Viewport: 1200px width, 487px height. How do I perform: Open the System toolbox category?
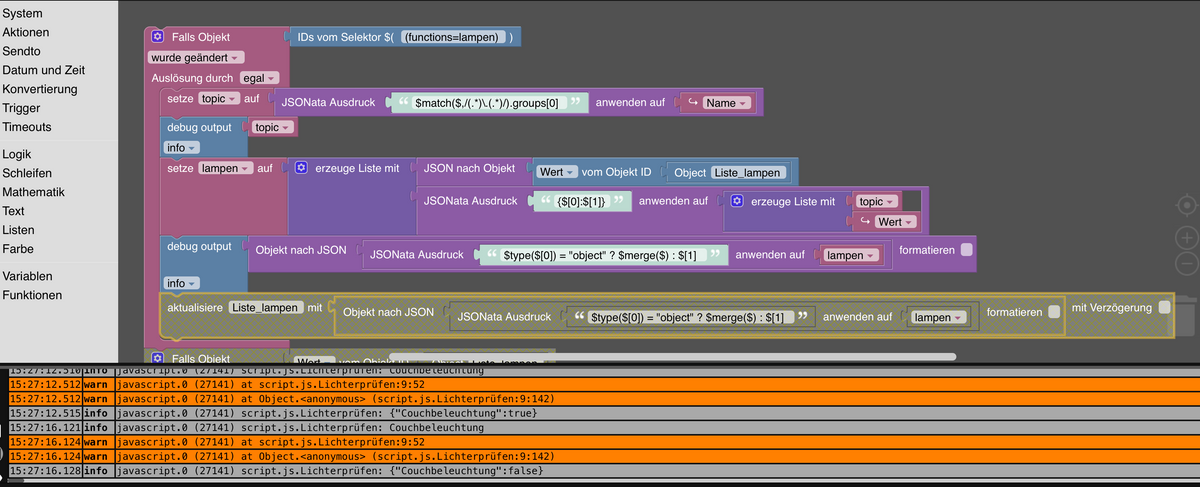pos(22,13)
